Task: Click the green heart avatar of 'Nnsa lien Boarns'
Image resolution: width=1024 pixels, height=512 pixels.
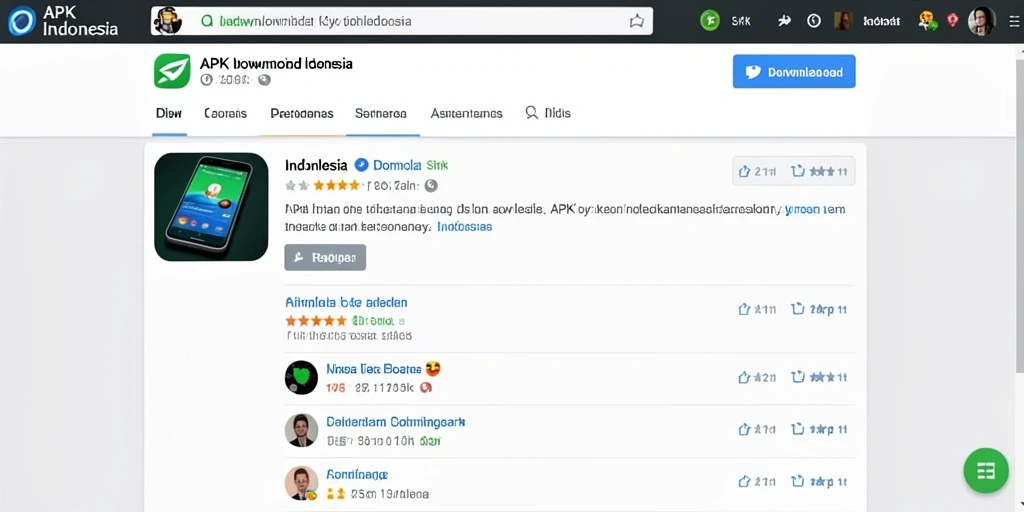Action: (x=301, y=377)
